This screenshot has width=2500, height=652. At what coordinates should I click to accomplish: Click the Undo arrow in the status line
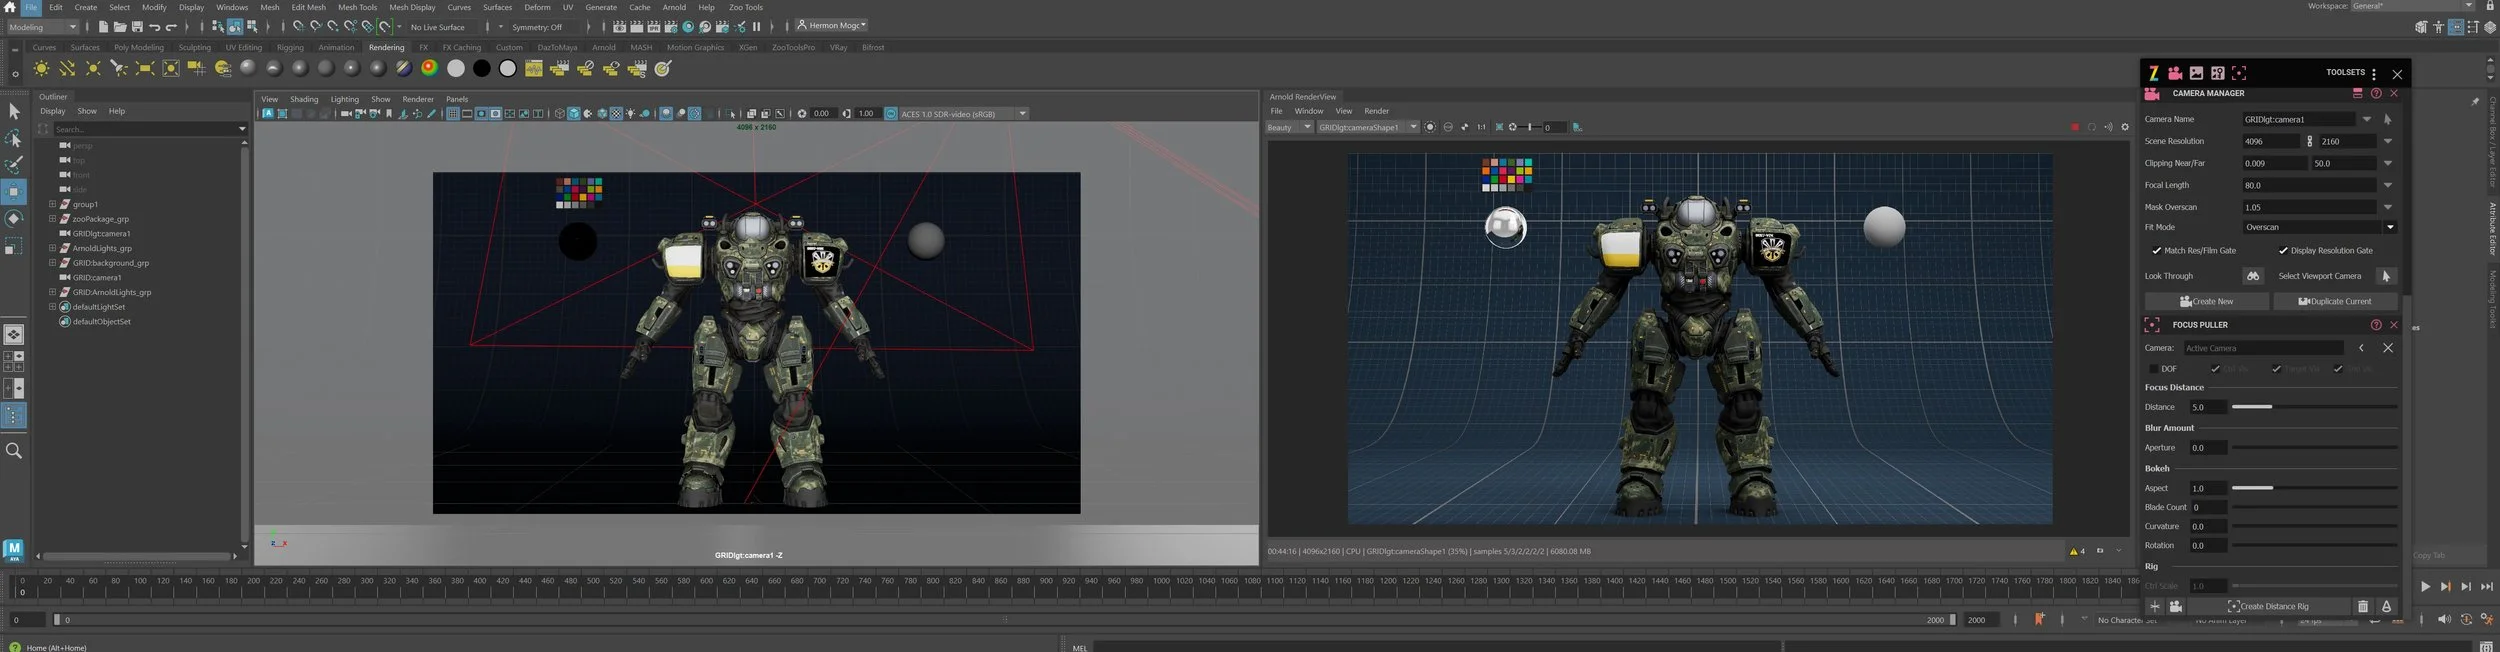click(x=154, y=27)
